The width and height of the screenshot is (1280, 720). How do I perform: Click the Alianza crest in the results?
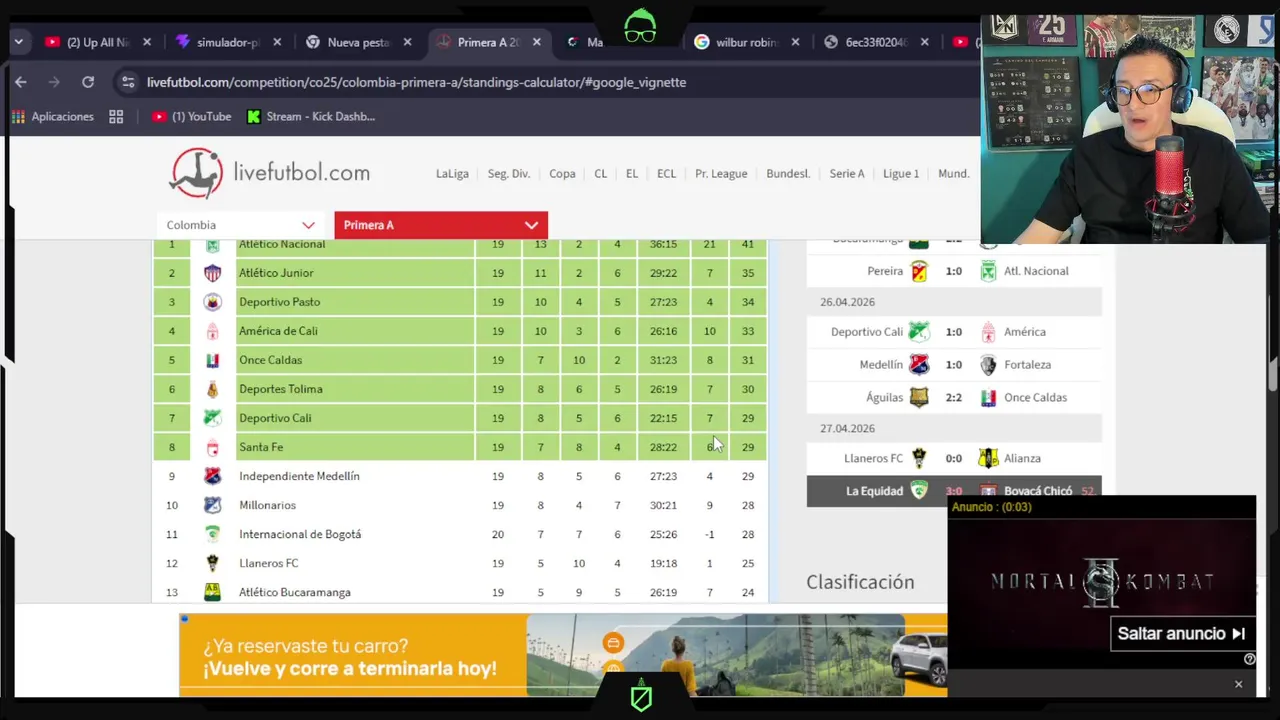988,458
